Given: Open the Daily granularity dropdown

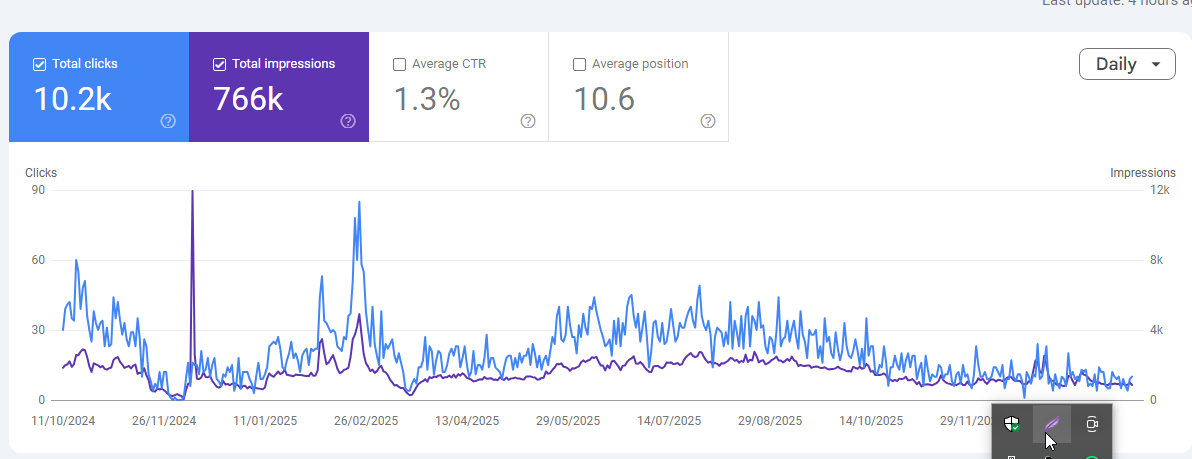Looking at the screenshot, I should [x=1127, y=65].
